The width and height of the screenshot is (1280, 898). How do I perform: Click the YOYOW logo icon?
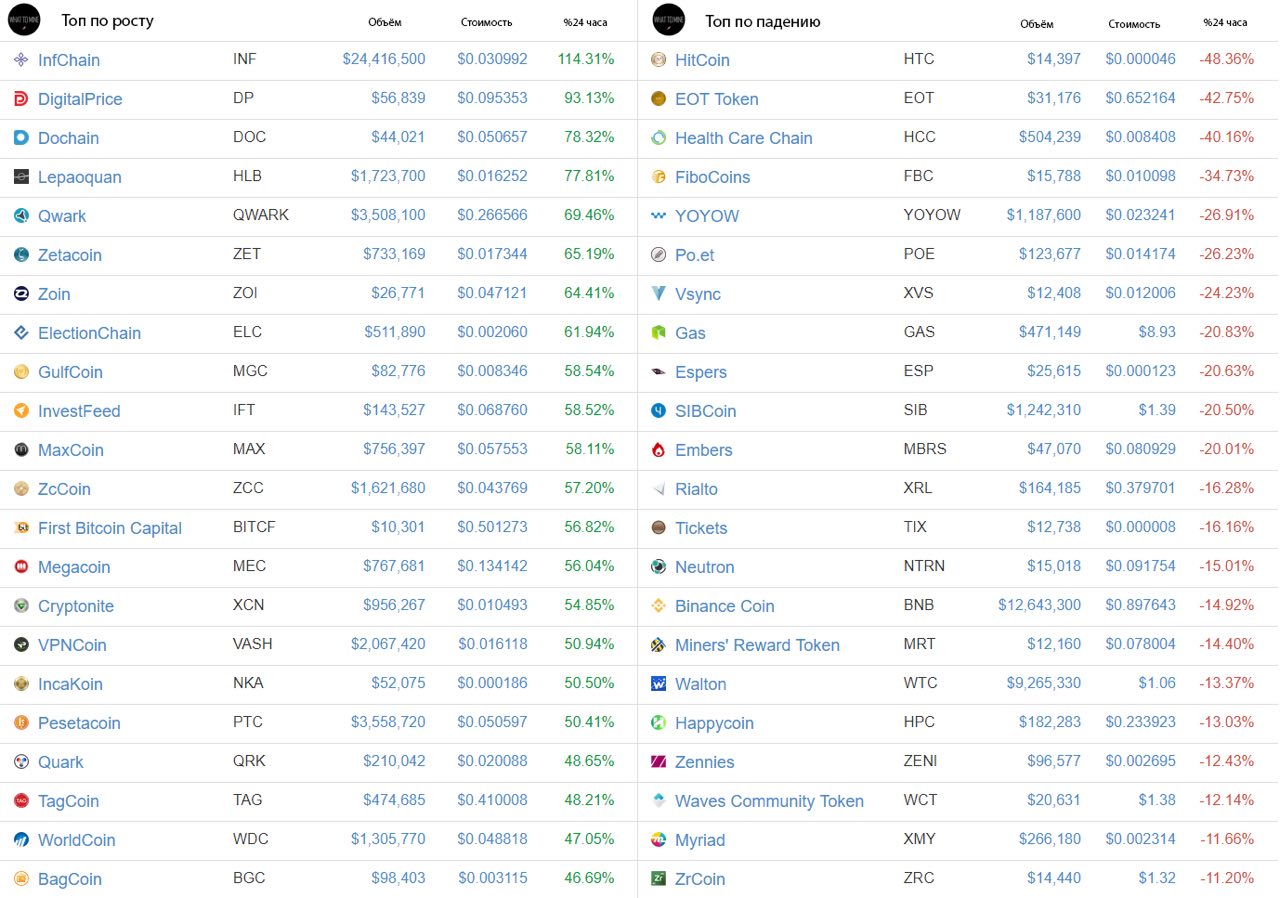(658, 216)
